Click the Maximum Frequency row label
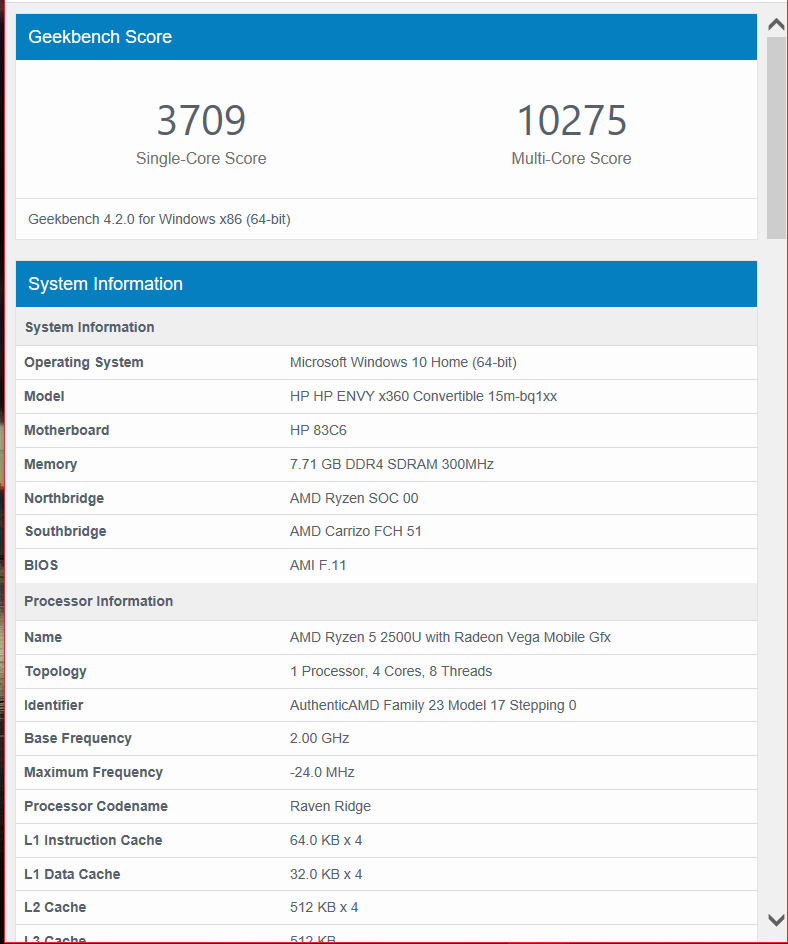The height and width of the screenshot is (944, 788). (93, 772)
